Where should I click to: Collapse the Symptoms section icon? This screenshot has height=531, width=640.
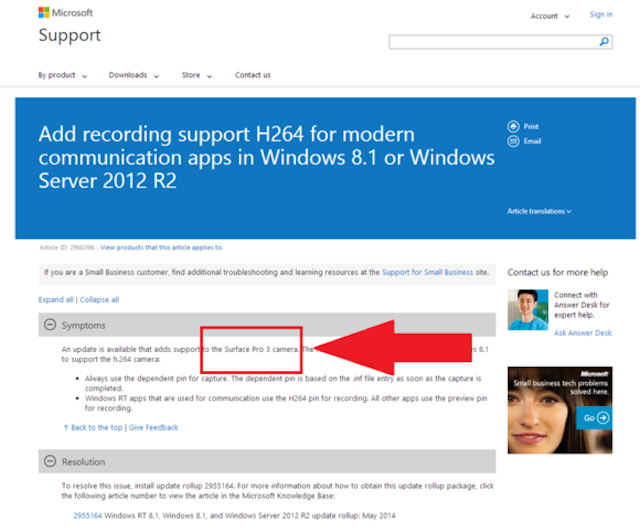click(49, 326)
